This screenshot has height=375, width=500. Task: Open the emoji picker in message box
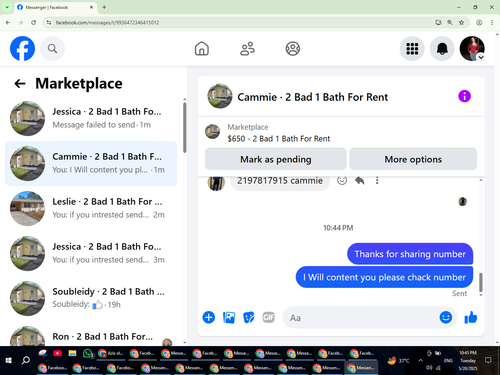coord(446,317)
